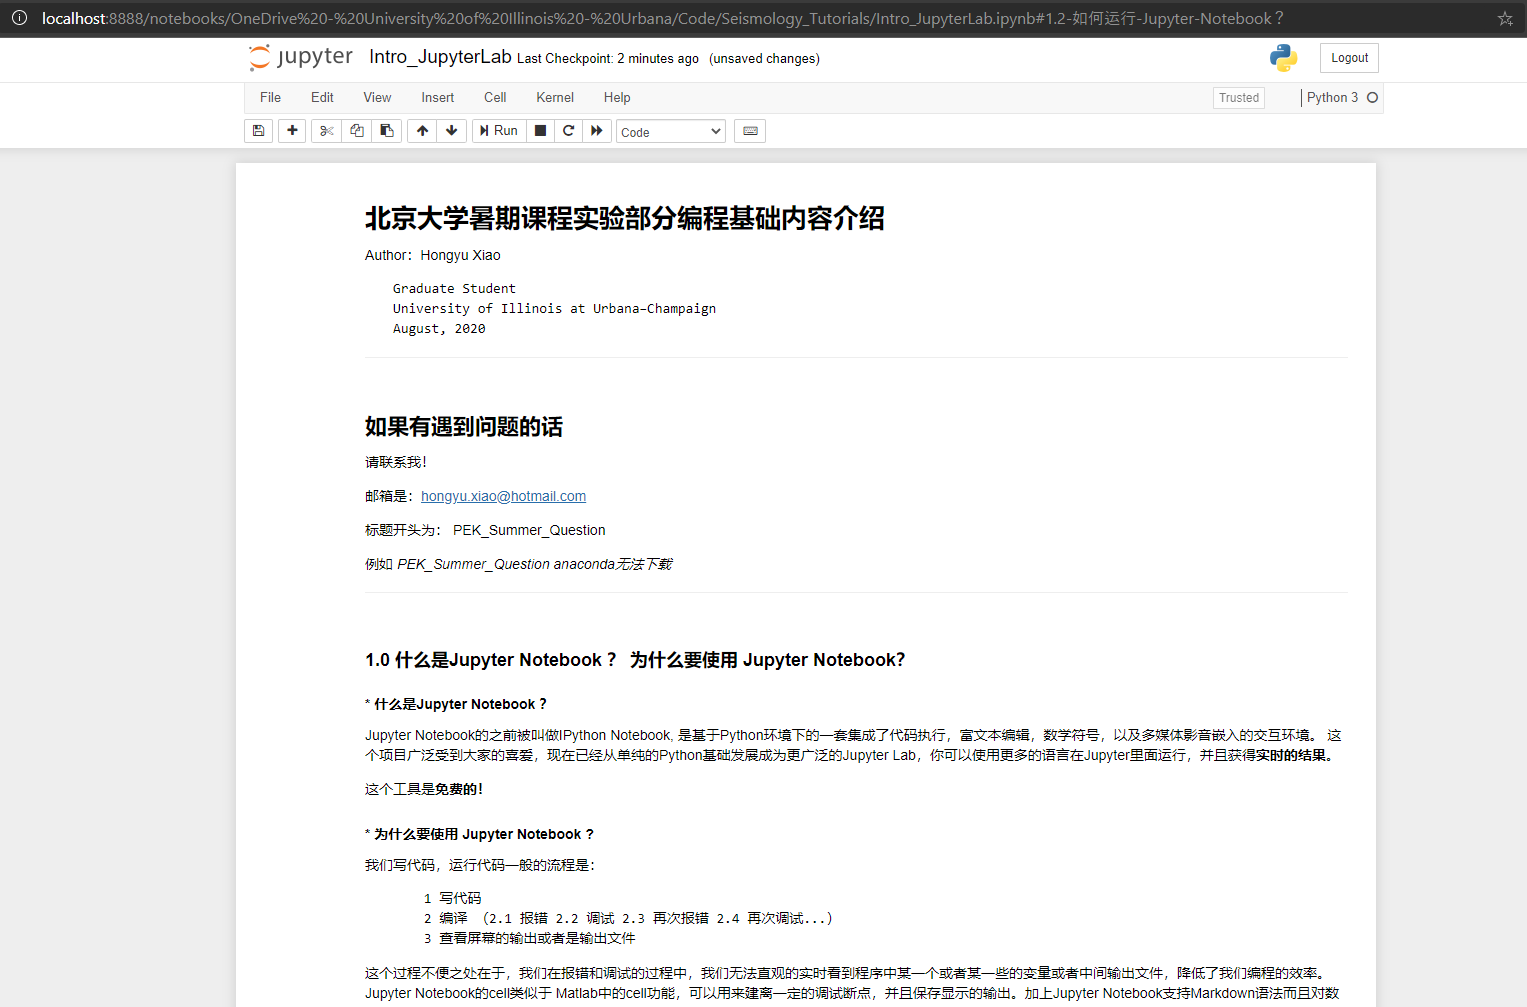The width and height of the screenshot is (1527, 1007).
Task: Open the Help menu
Action: [617, 97]
